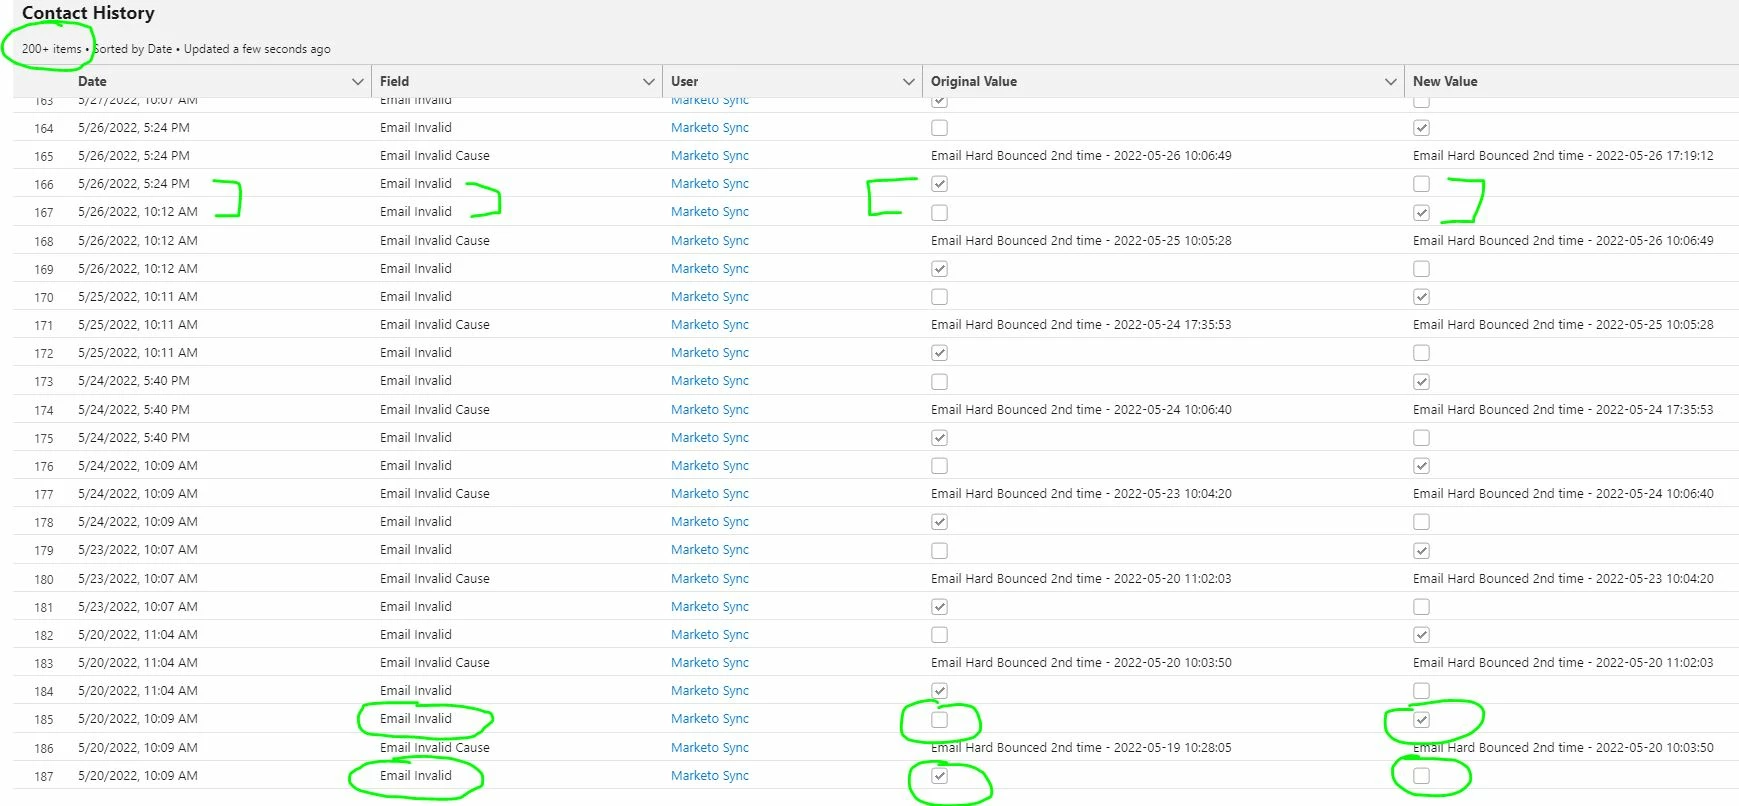Image resolution: width=1739 pixels, height=806 pixels.
Task: Open Marketo Sync link in row 170
Action: (709, 296)
